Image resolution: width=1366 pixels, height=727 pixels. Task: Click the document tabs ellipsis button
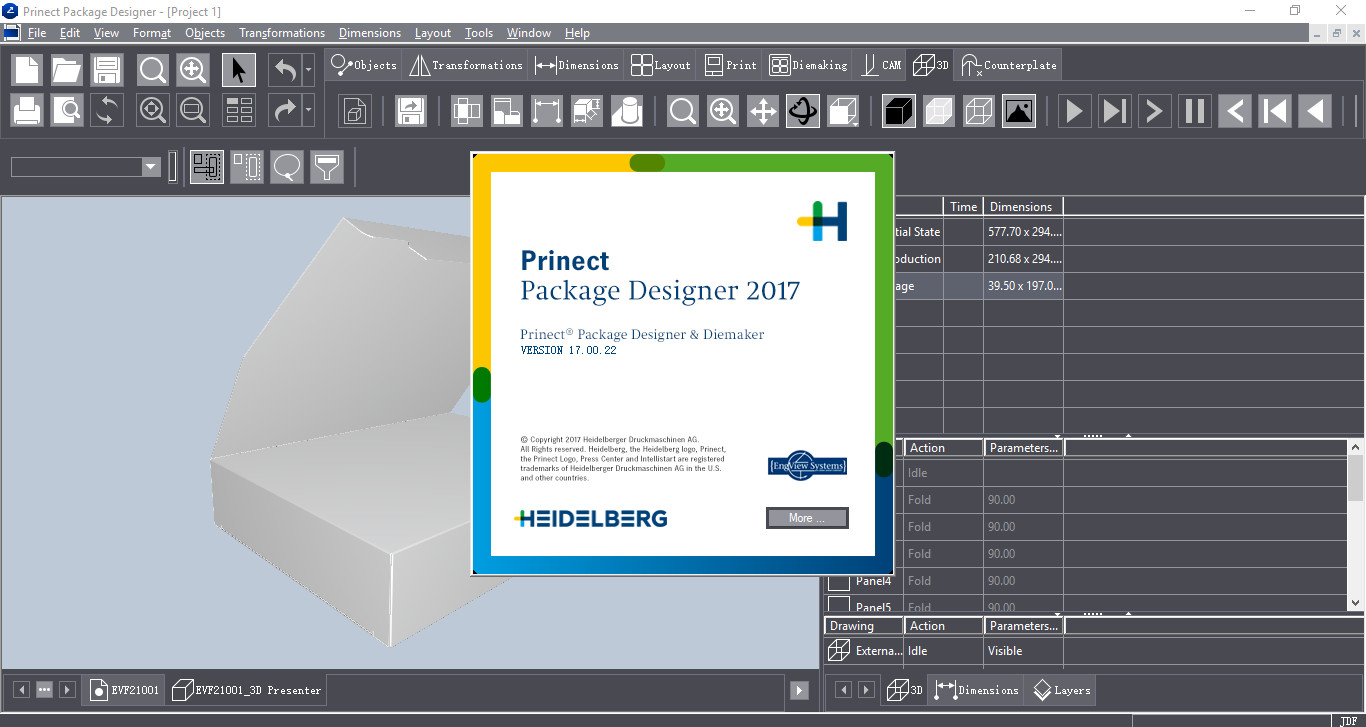[x=43, y=690]
